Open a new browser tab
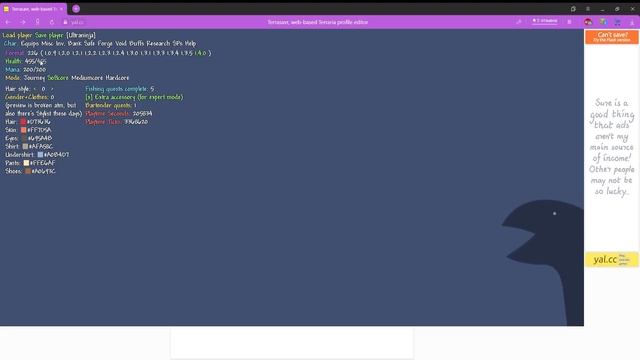 tap(76, 9)
